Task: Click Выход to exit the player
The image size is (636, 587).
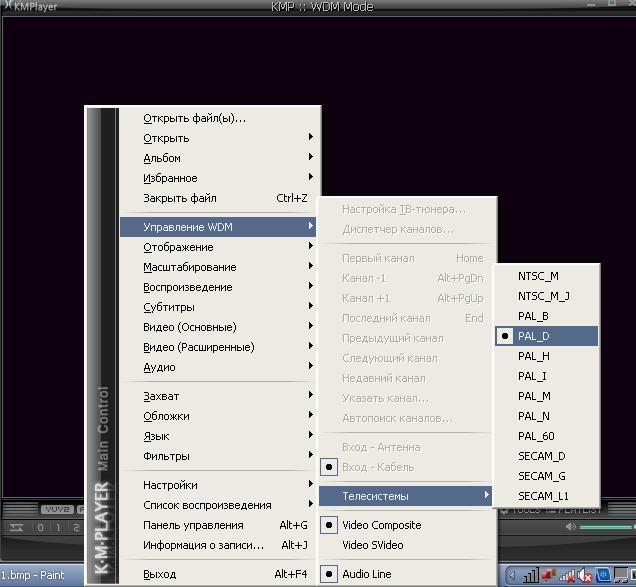Action: coord(160,574)
